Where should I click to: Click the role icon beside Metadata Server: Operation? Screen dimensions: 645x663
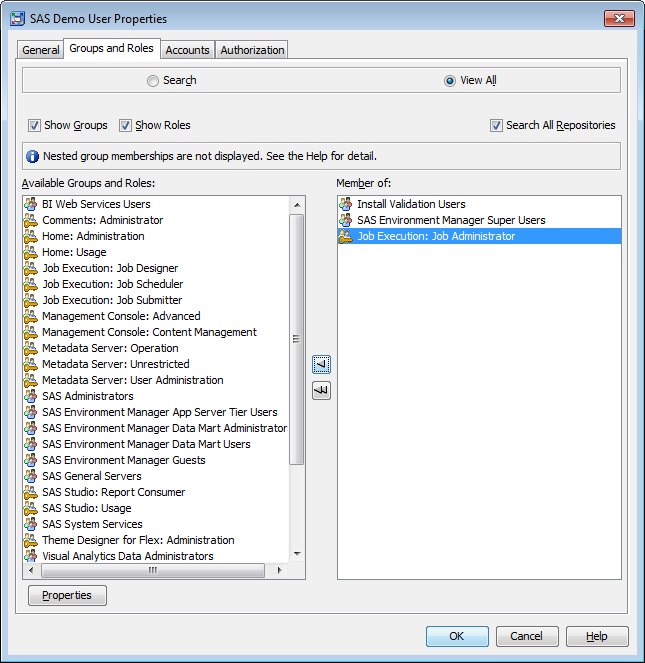[31, 348]
